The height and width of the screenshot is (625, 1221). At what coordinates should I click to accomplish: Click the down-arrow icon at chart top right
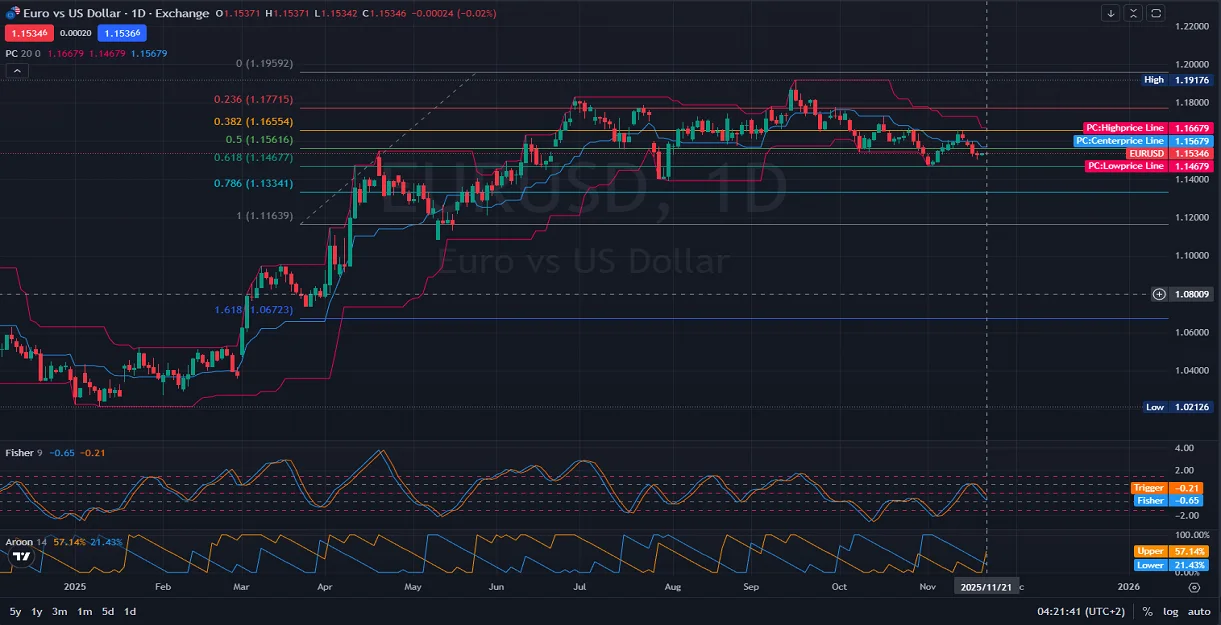[x=1111, y=13]
